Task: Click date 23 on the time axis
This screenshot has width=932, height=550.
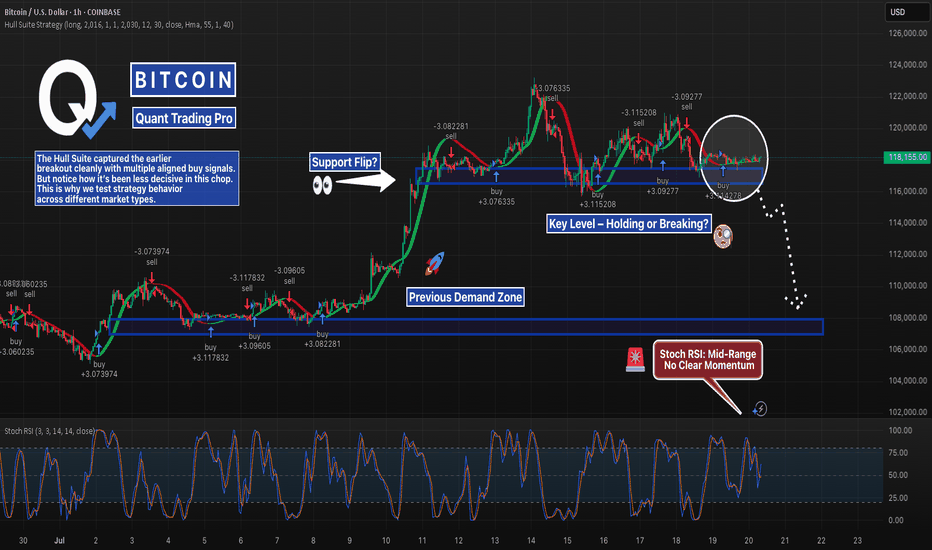Action: point(858,540)
